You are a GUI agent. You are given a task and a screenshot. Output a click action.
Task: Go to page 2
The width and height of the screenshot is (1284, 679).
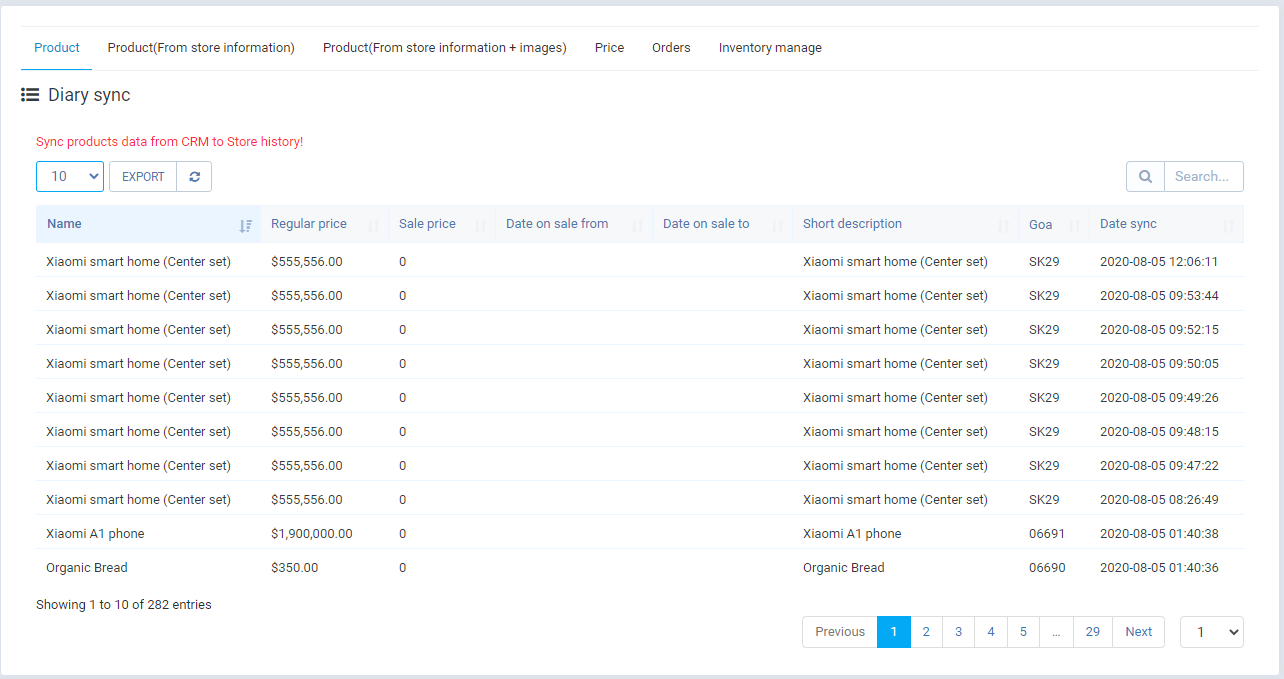coord(927,632)
